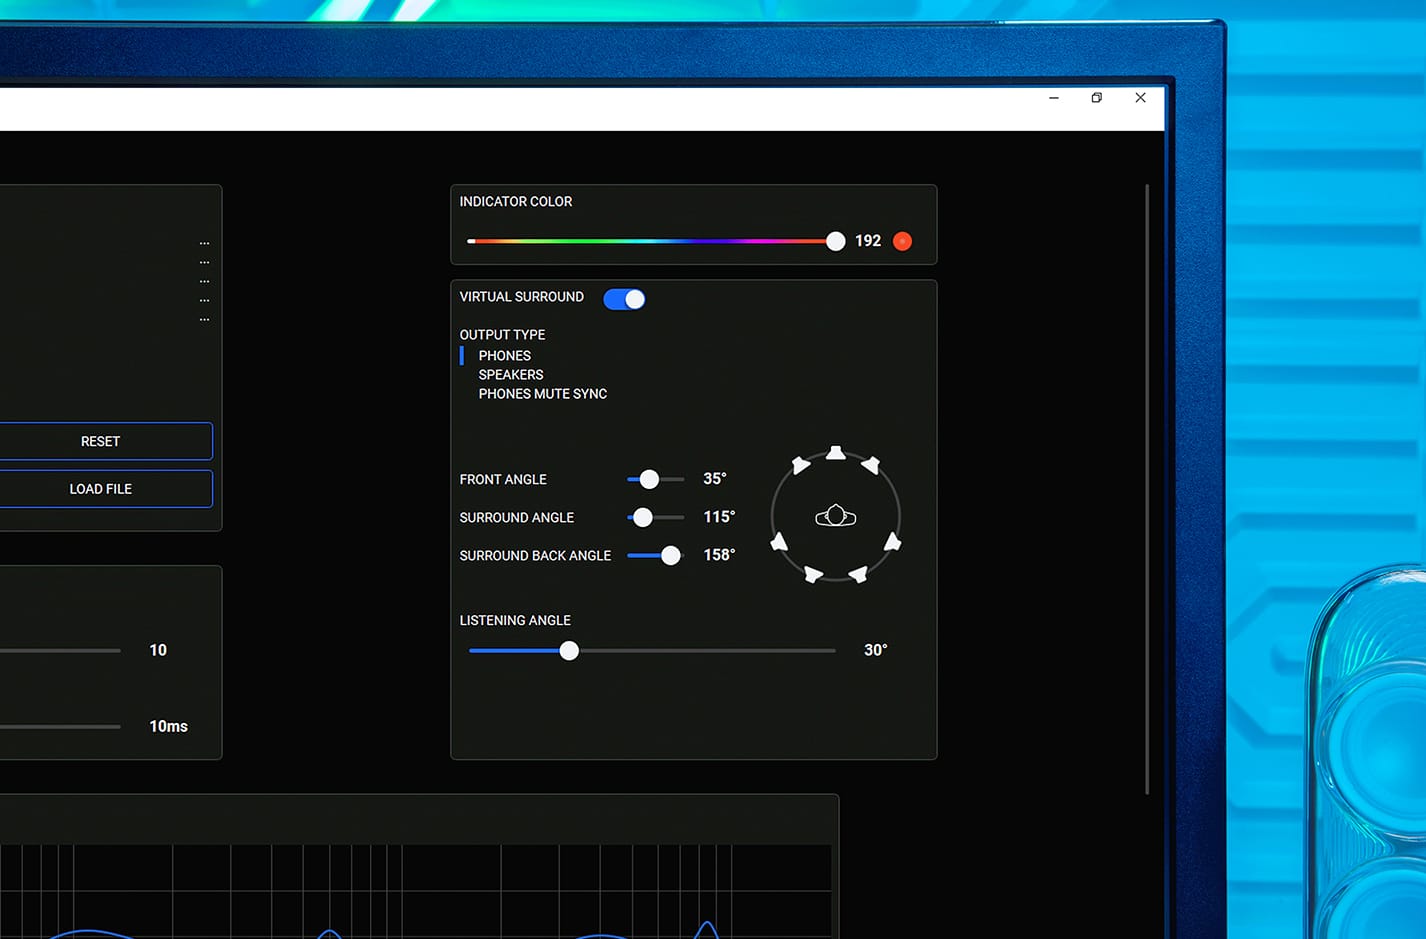Click the vertical scrollbar on the right
Viewport: 1426px width, 939px height.
pos(1147,489)
